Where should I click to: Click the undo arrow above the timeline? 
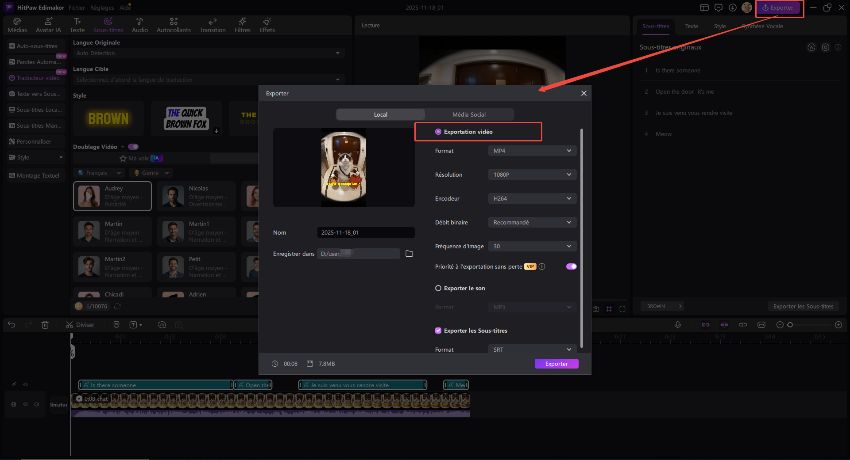(x=10, y=325)
